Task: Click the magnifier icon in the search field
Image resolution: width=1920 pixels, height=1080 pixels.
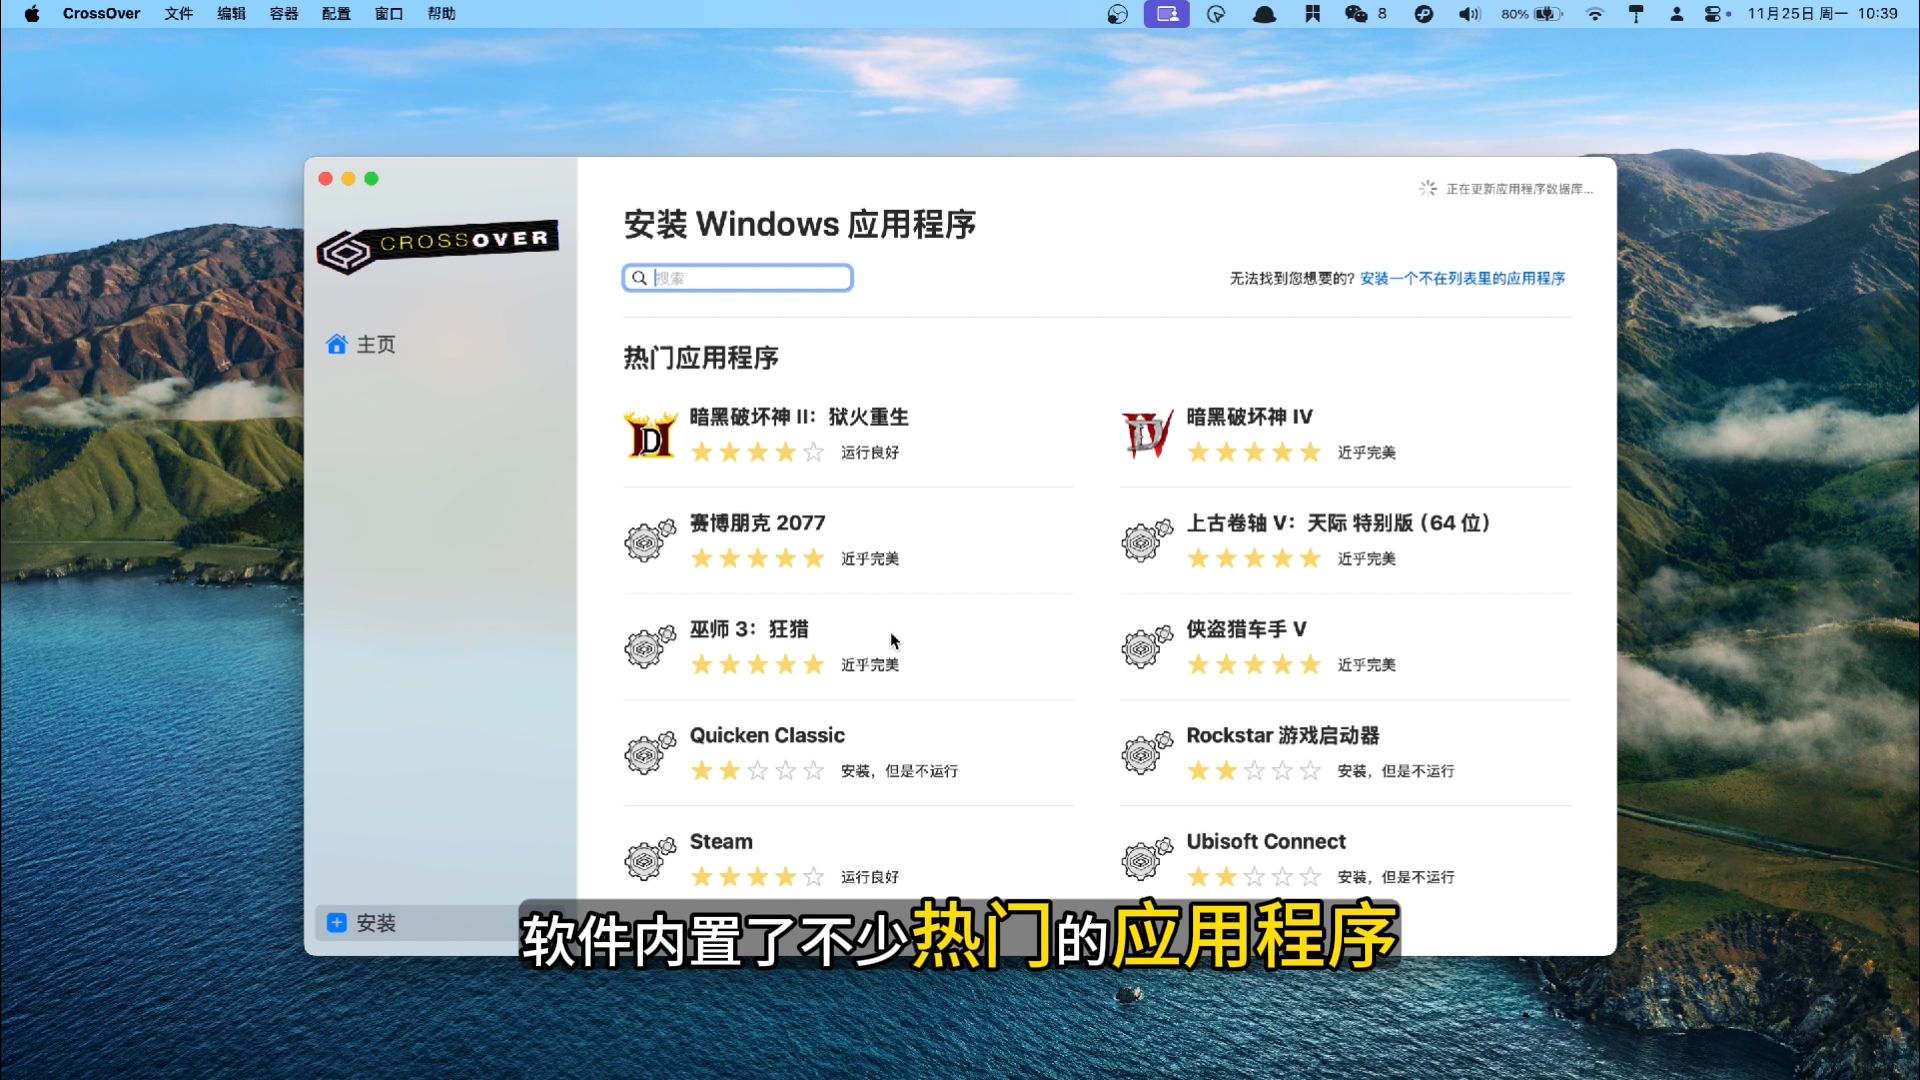Action: coord(639,278)
